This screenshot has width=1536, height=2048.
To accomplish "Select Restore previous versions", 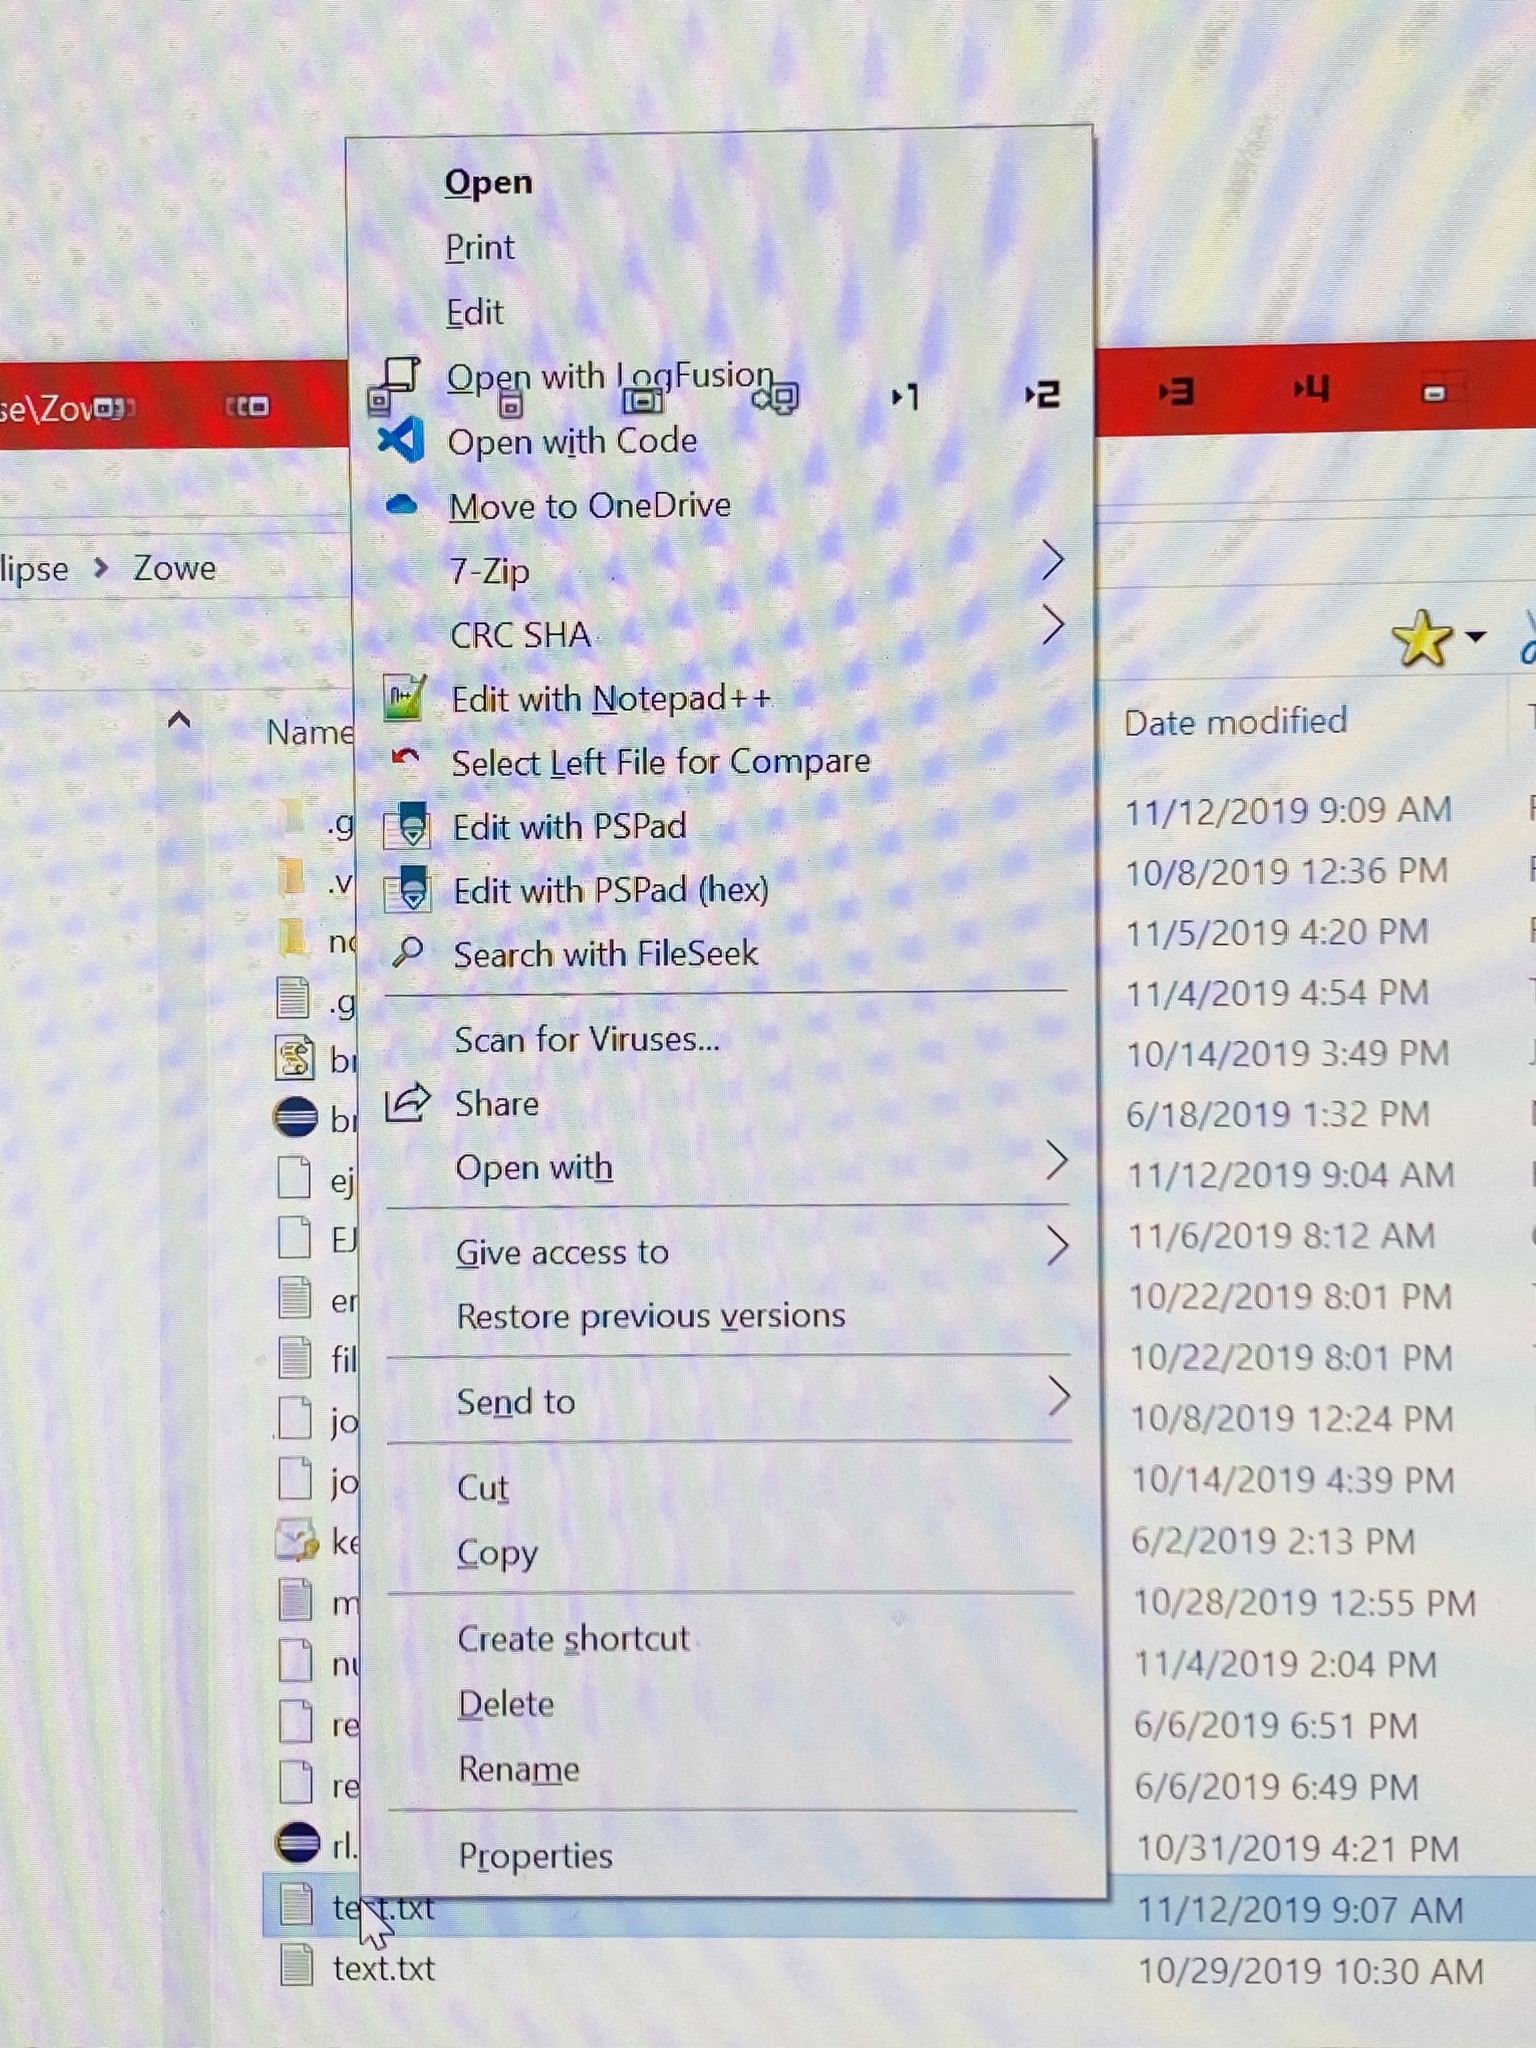I will pyautogui.click(x=650, y=1316).
